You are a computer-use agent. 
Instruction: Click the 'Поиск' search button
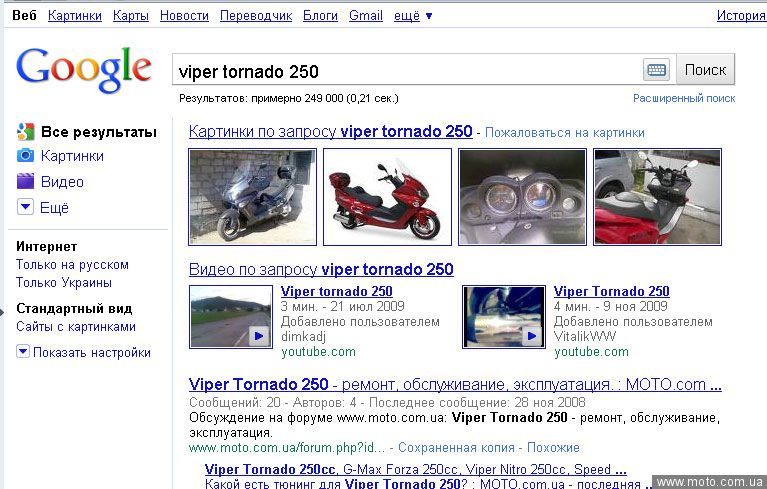pyautogui.click(x=705, y=70)
